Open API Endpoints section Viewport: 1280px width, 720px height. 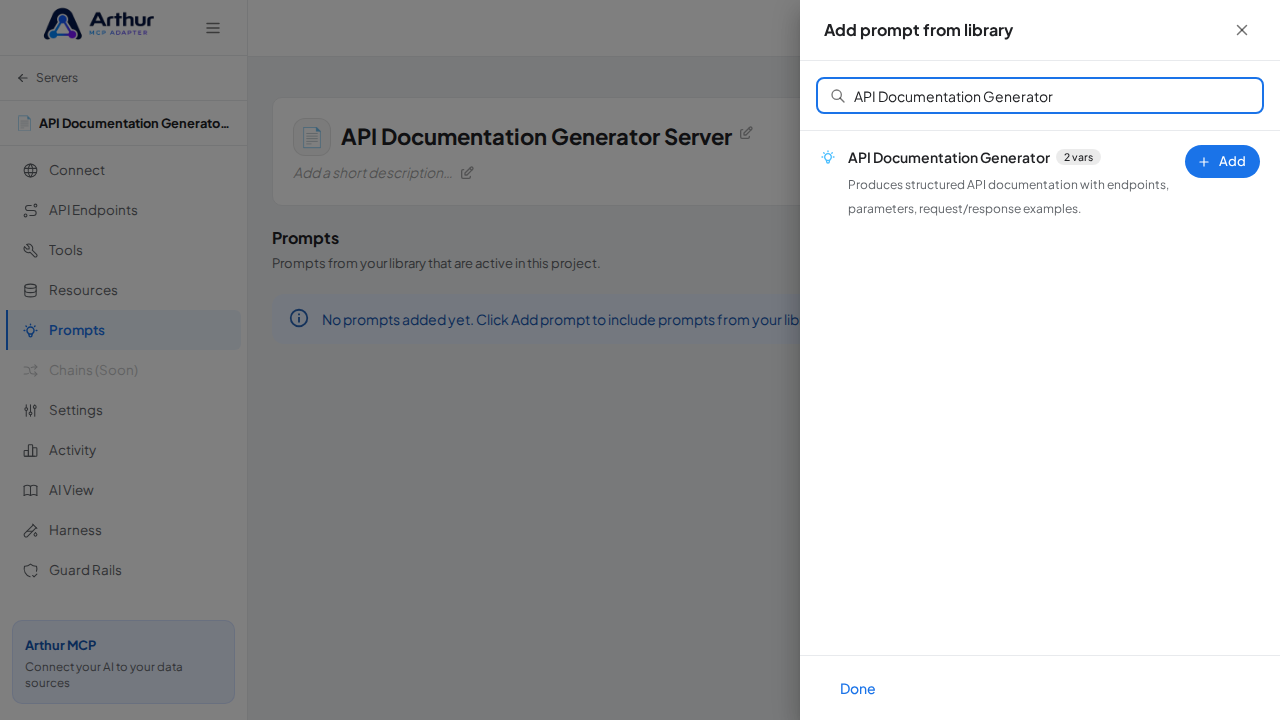123,210
